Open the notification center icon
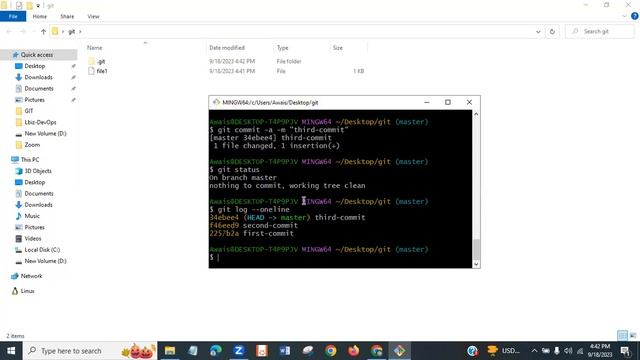 (625, 351)
